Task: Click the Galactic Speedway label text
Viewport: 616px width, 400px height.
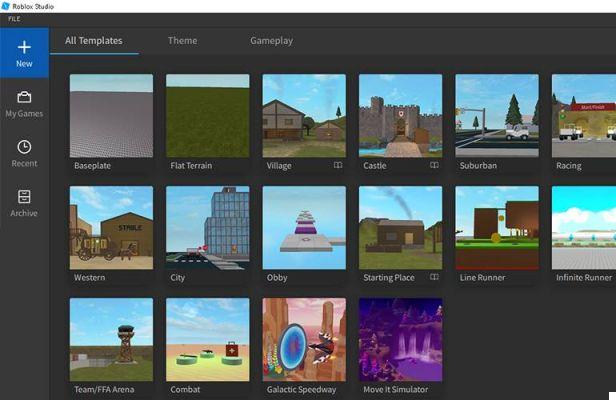Action: coord(301,390)
